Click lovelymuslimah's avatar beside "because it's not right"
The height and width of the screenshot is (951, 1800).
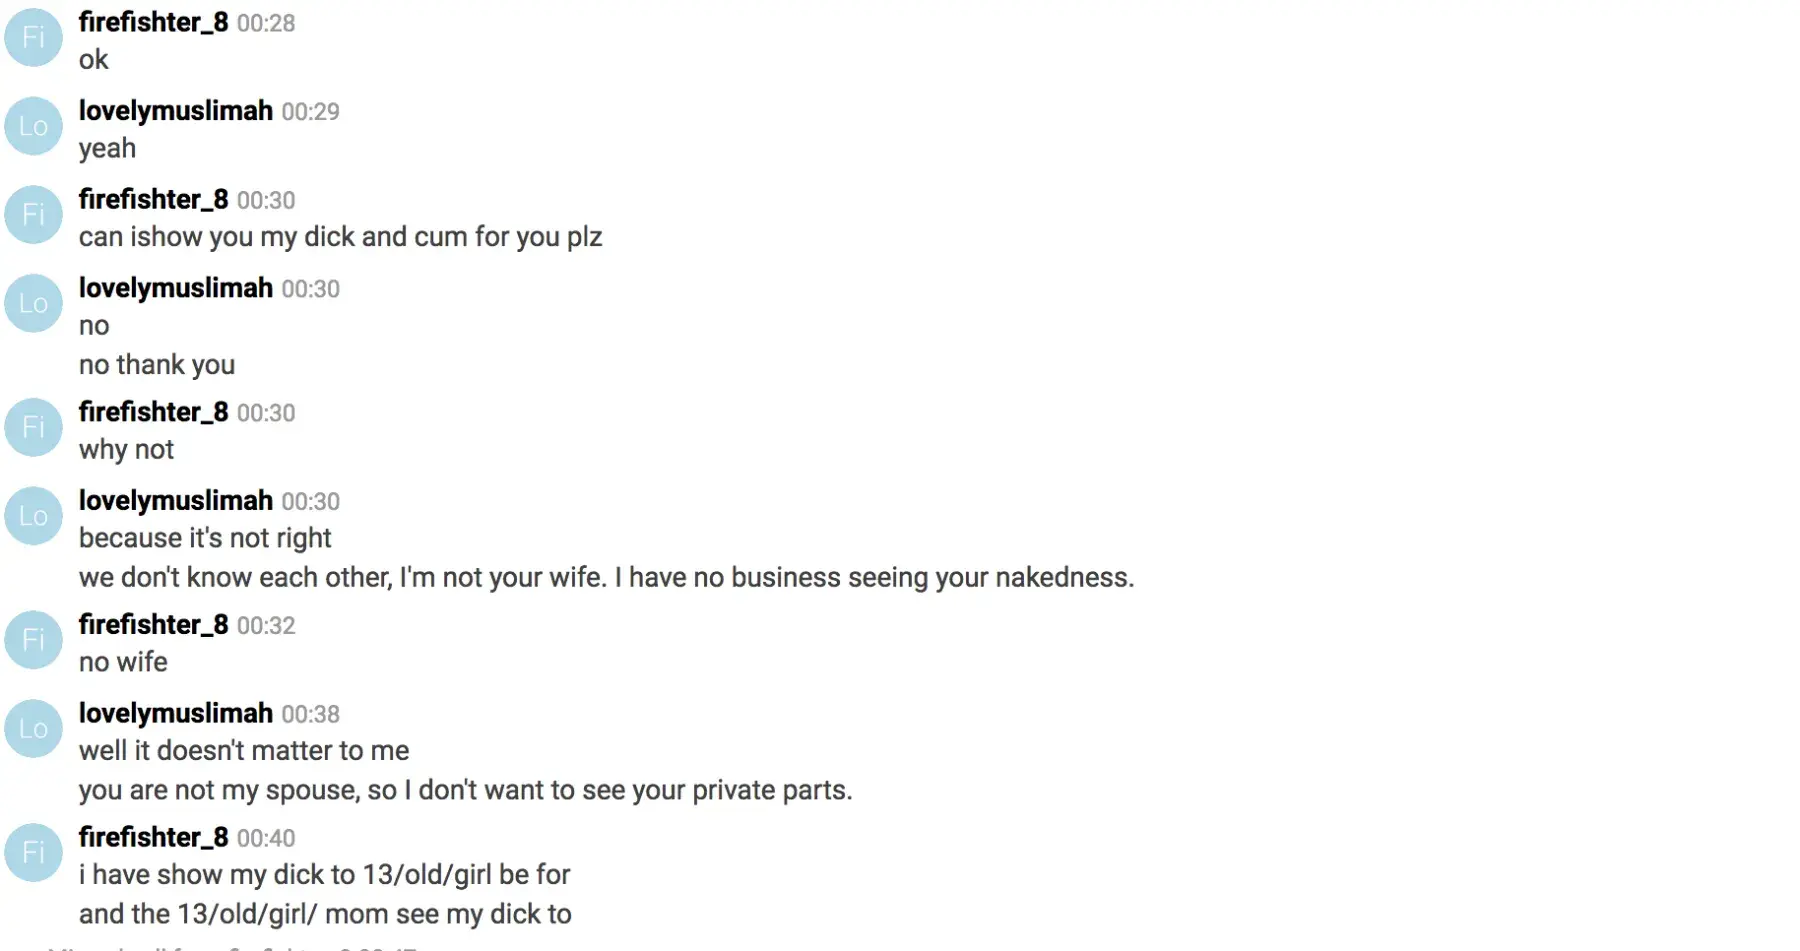tap(34, 516)
